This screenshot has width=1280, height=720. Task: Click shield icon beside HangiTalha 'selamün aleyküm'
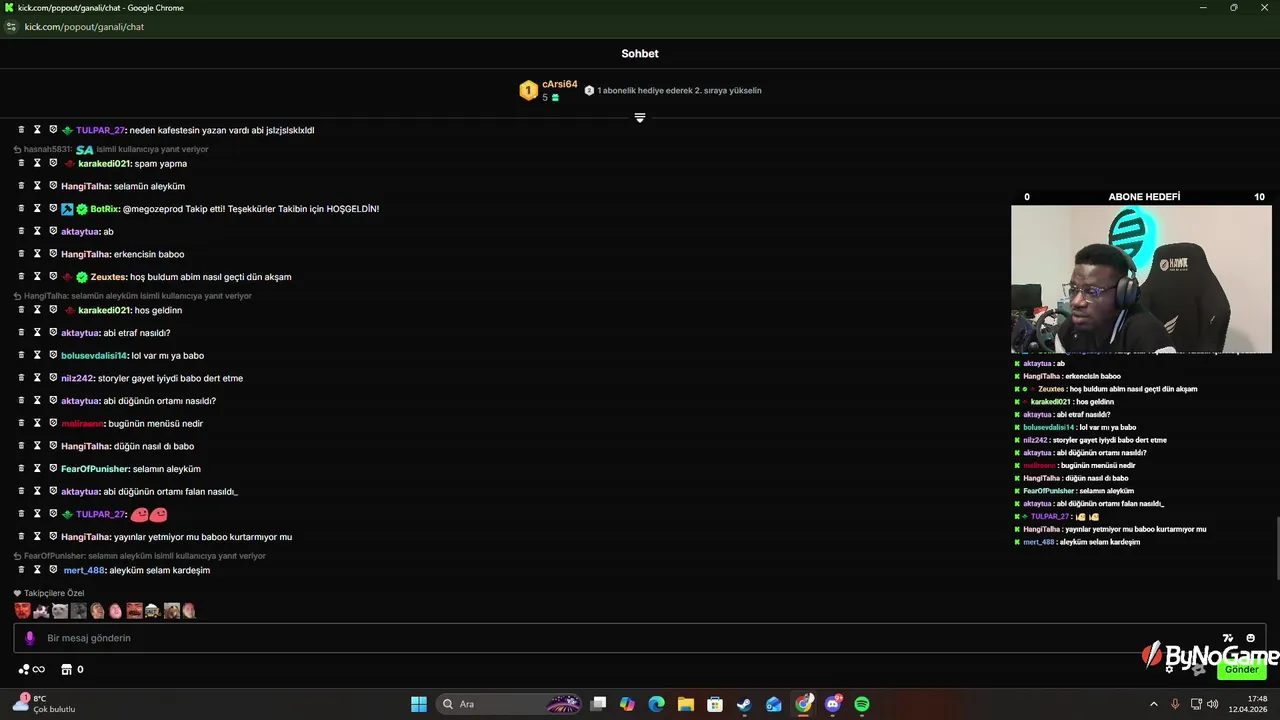[x=53, y=186]
